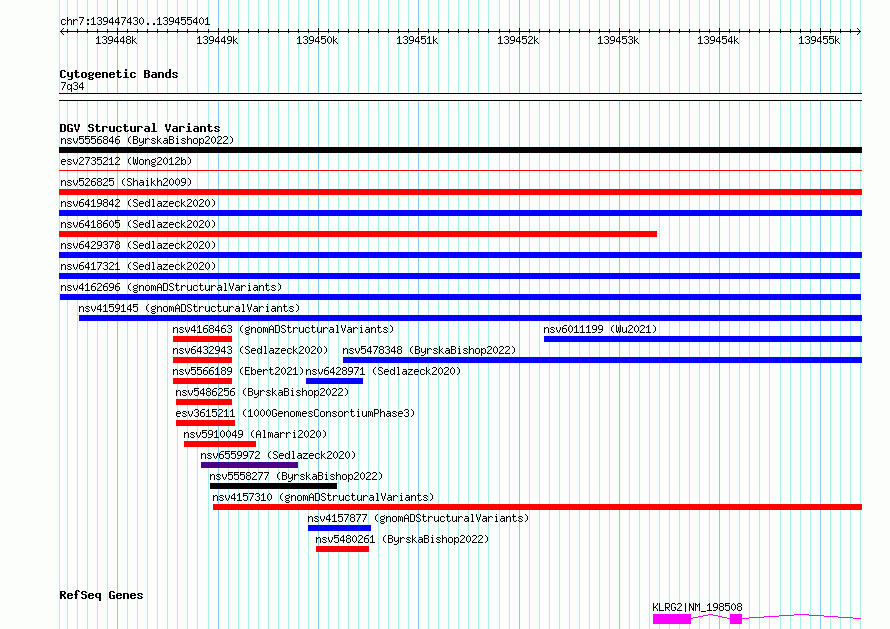Click the blue nsv6429378 variant bar

click(460, 255)
